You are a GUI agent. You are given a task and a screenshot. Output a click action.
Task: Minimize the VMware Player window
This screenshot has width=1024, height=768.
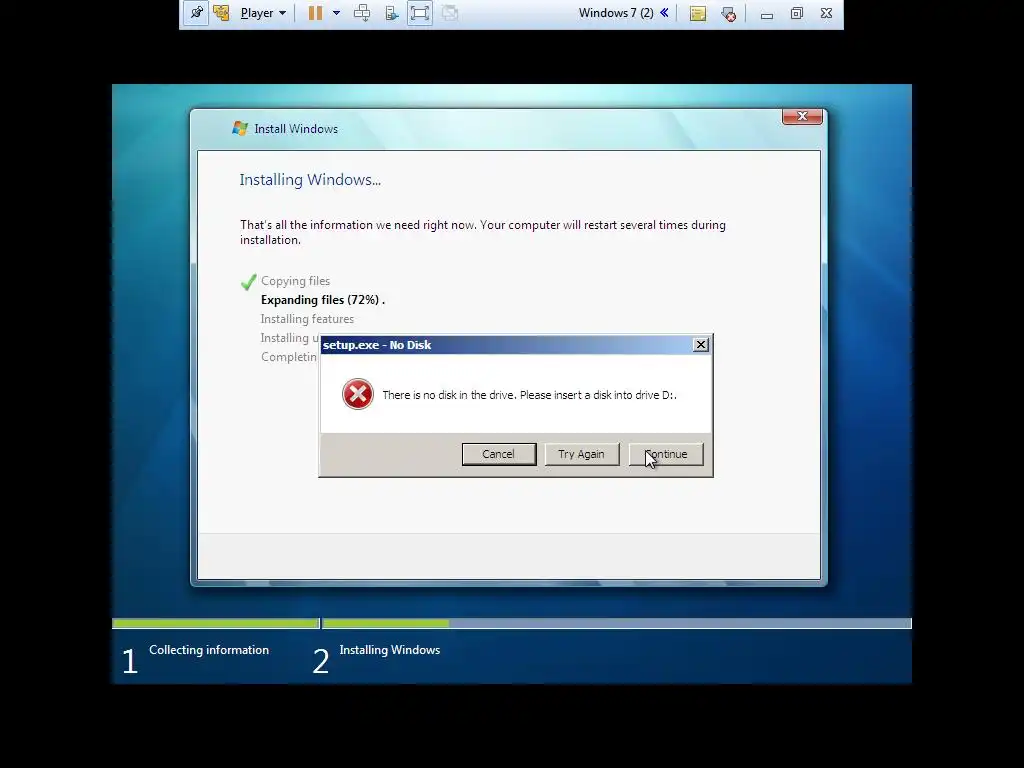[767, 14]
